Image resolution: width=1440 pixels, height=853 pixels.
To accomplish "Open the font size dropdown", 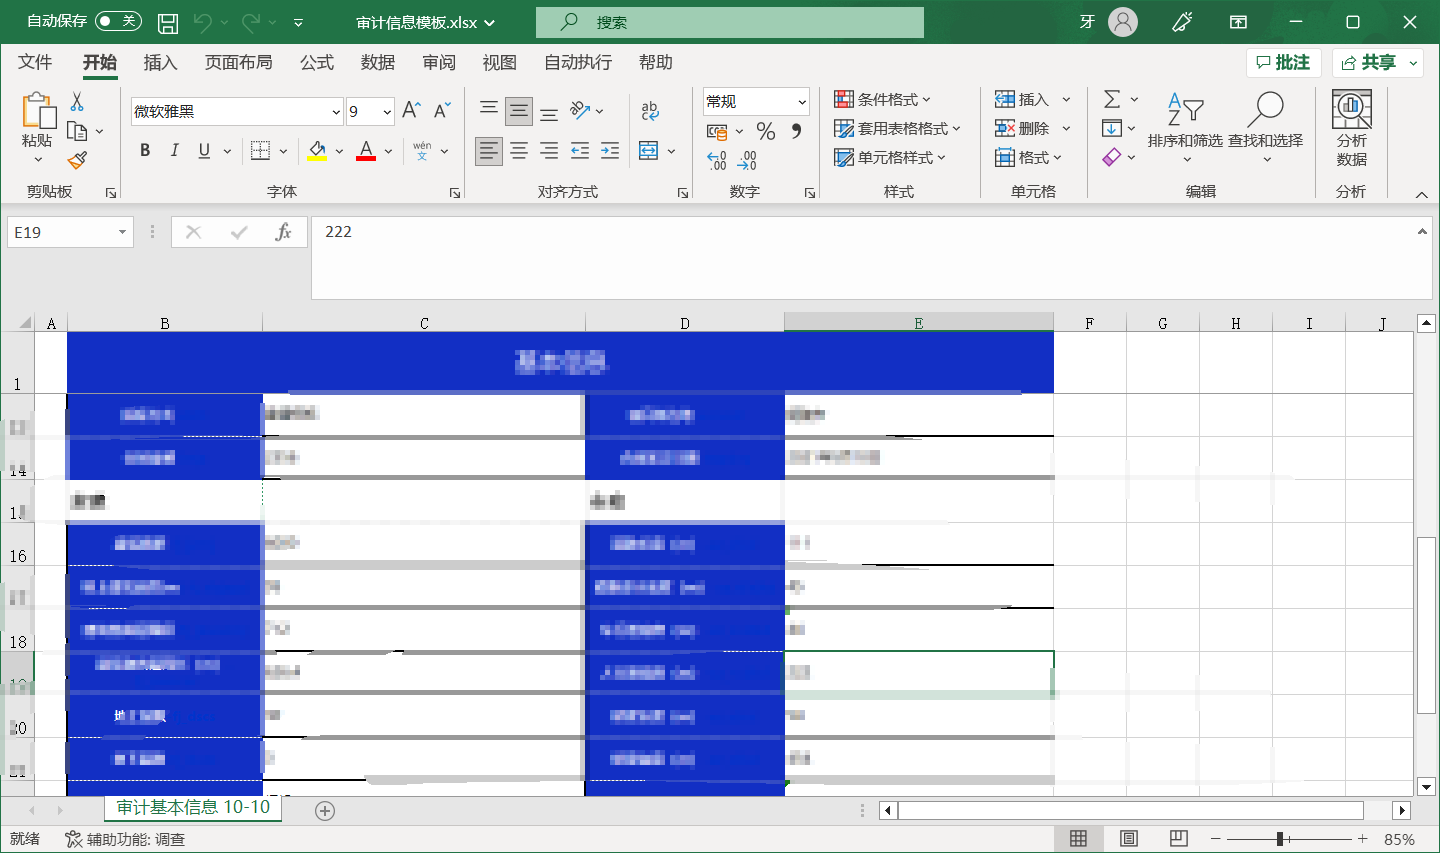I will (x=387, y=112).
